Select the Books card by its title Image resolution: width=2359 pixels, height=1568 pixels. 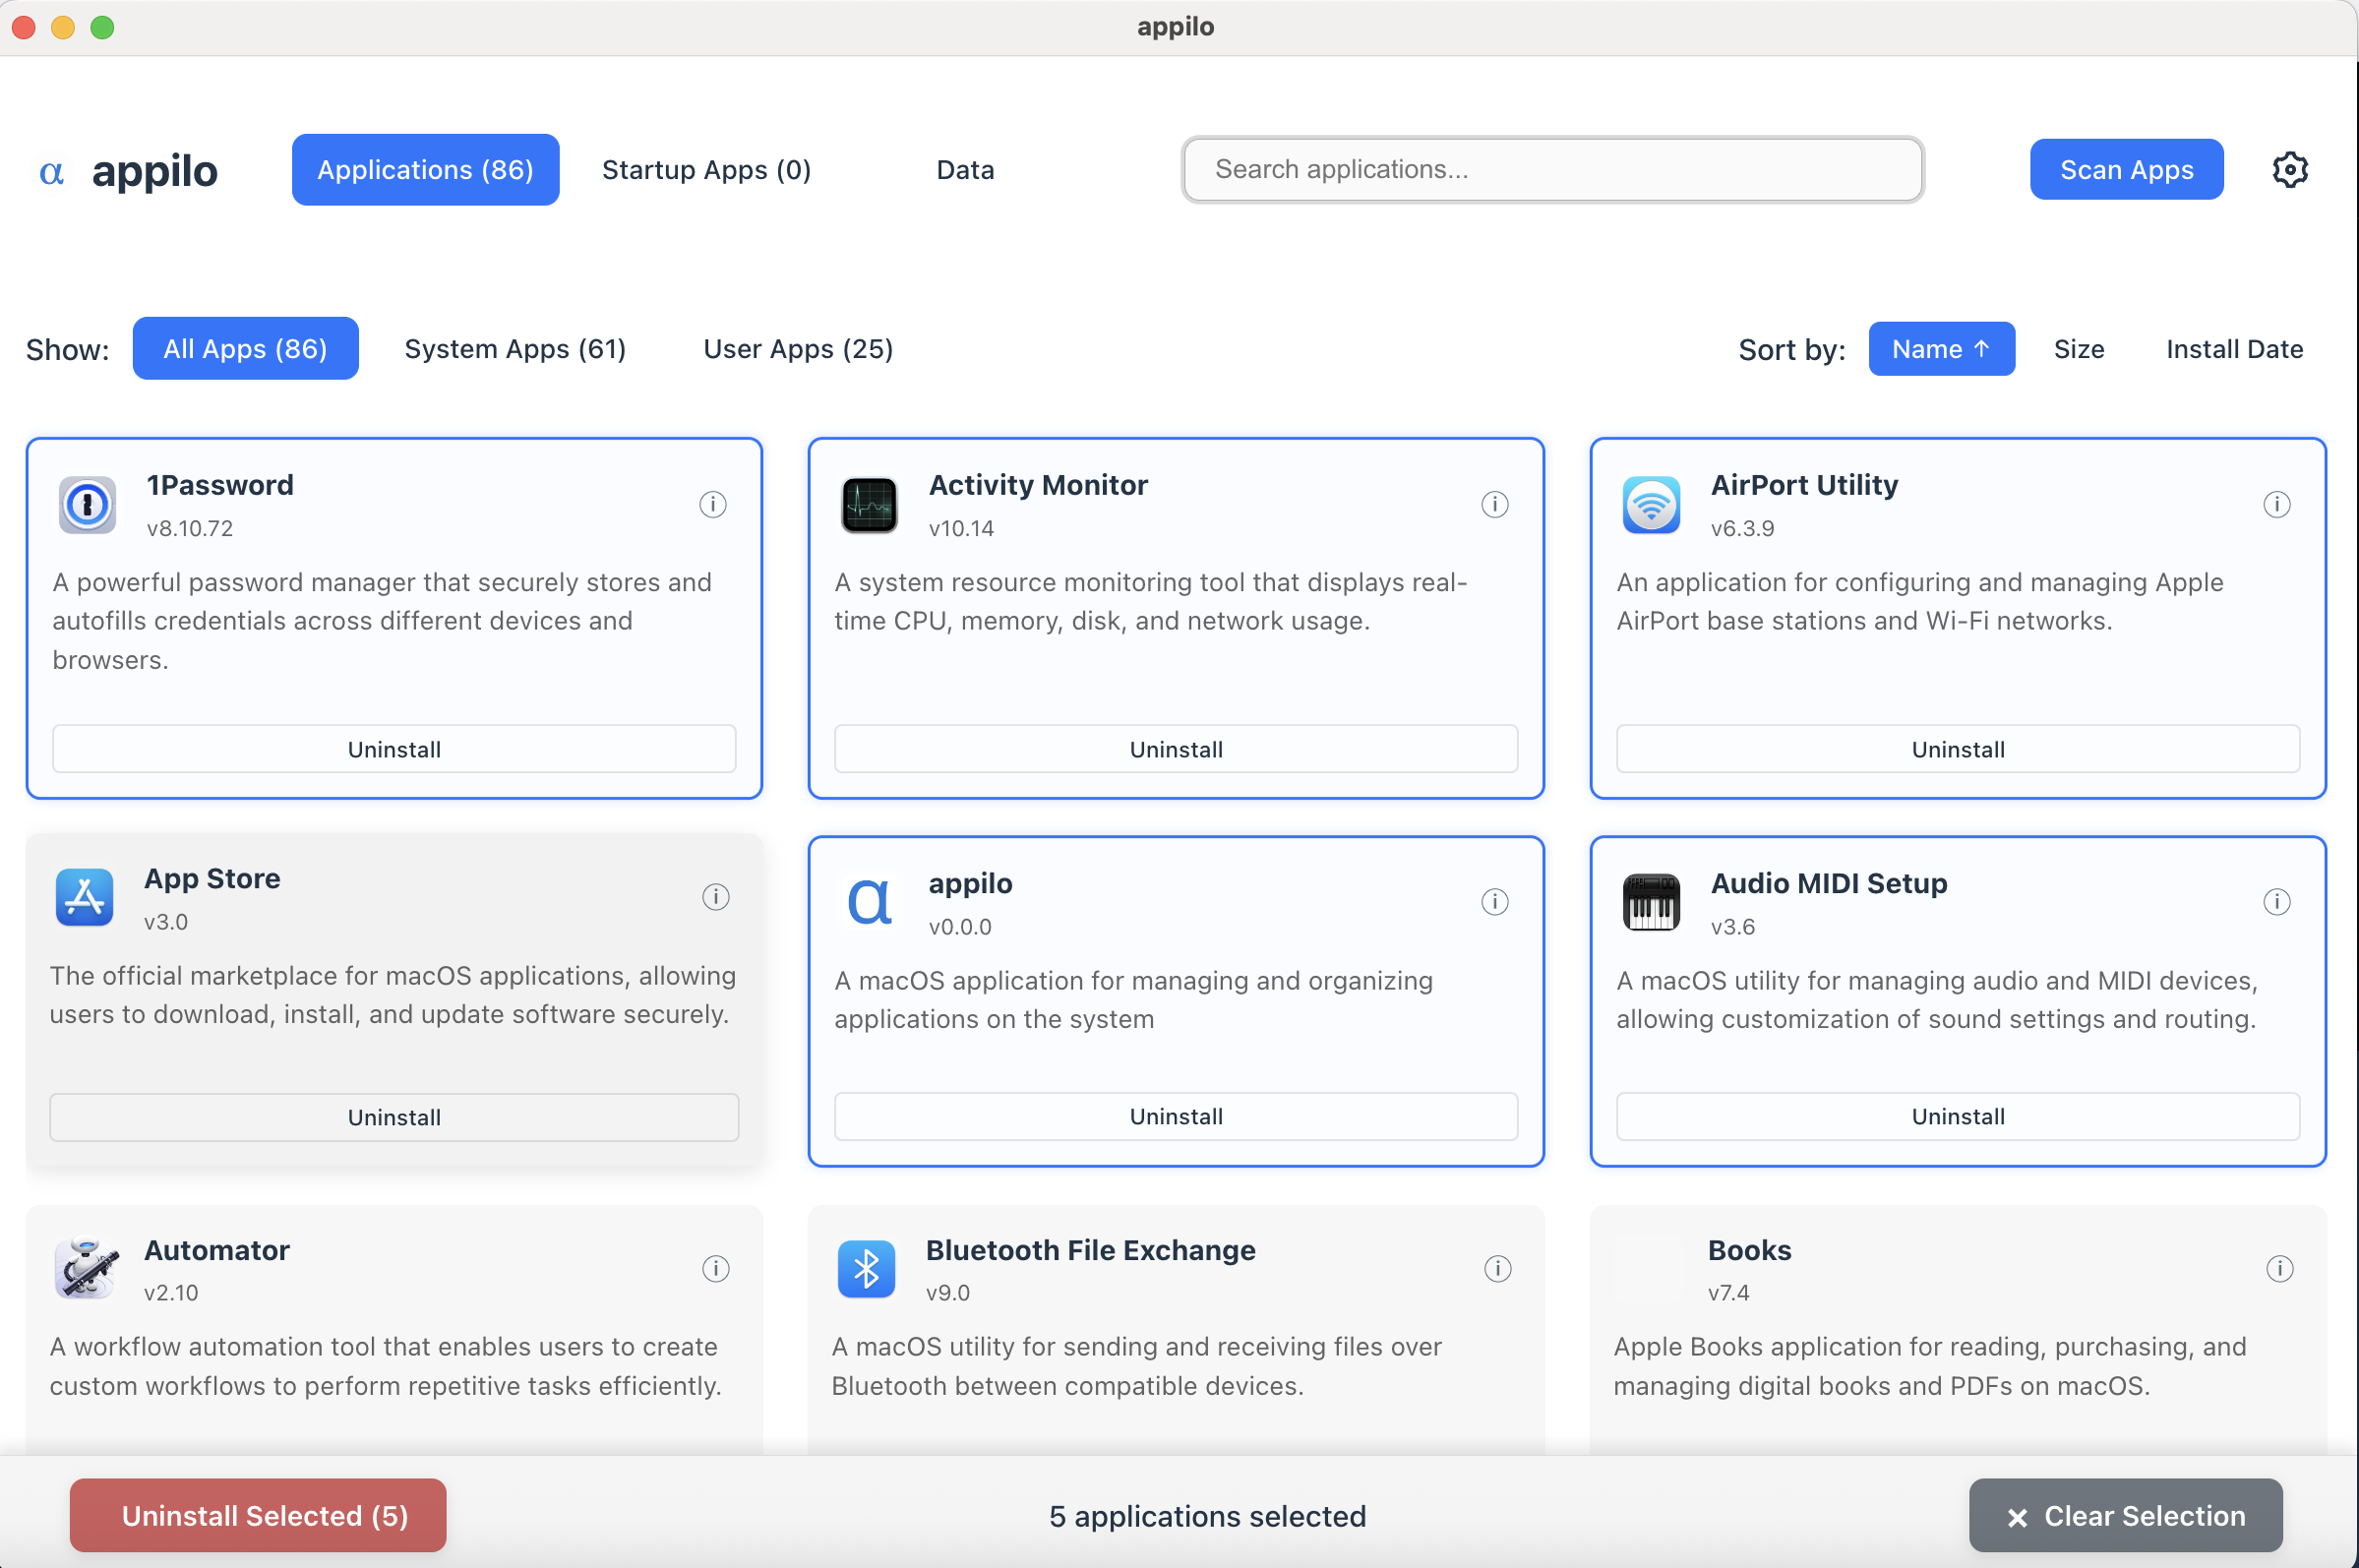tap(1749, 1250)
